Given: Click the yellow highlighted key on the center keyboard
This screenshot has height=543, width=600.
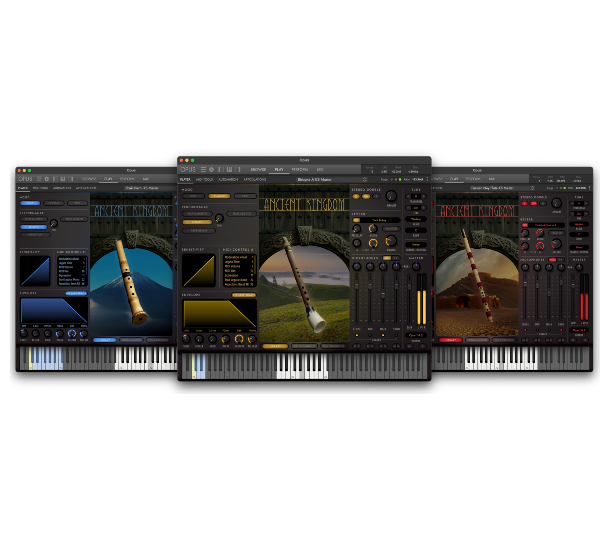Looking at the screenshot, I should 194,367.
